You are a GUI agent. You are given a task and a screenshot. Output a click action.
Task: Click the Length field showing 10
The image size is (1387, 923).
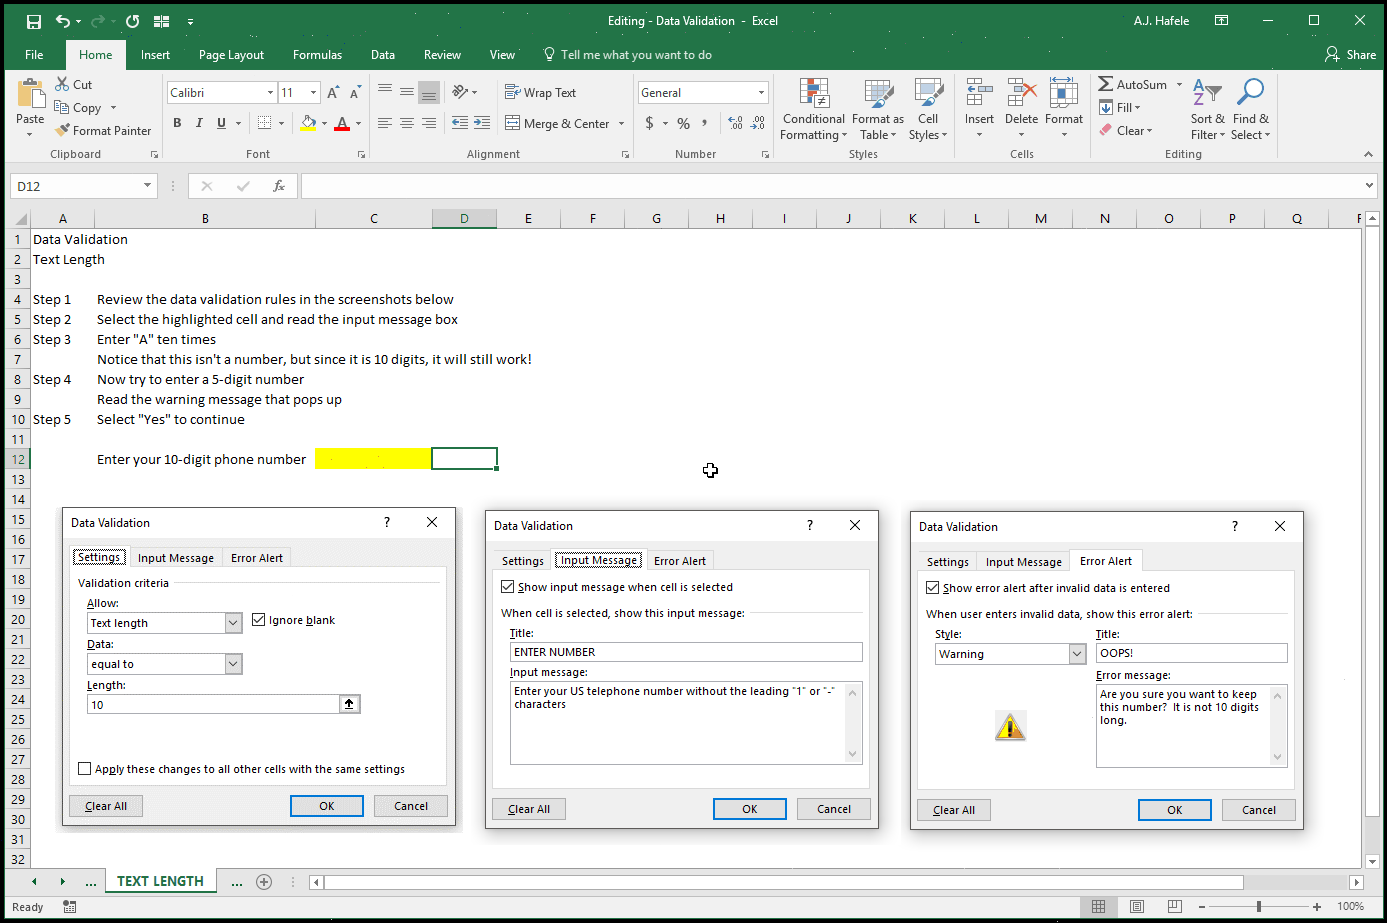[x=214, y=704]
